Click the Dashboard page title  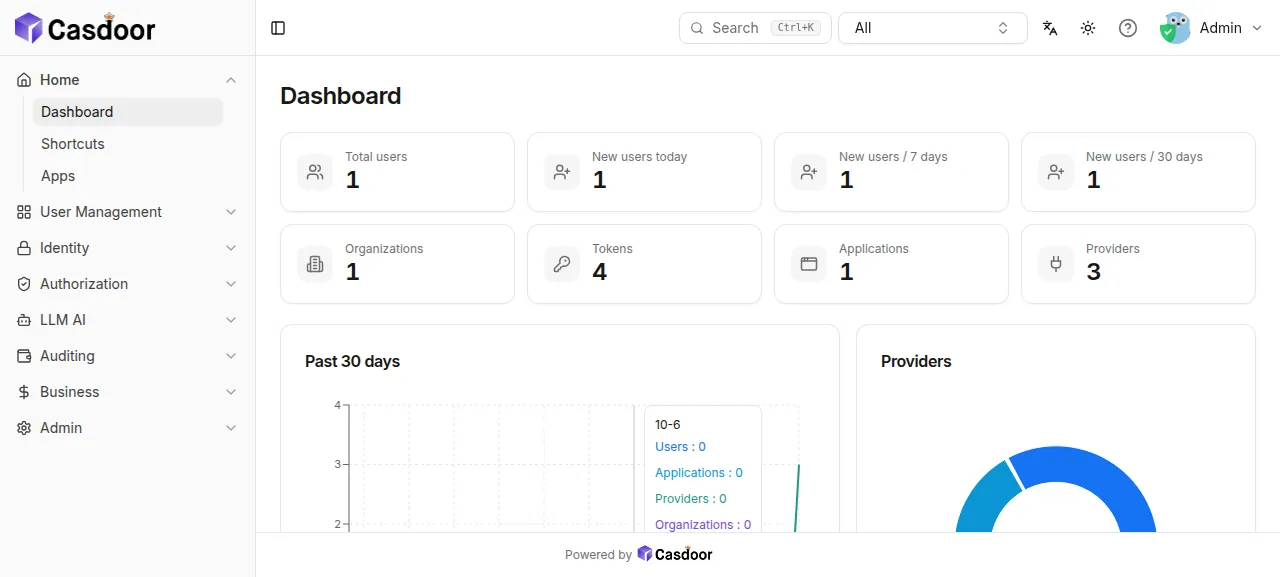(341, 96)
